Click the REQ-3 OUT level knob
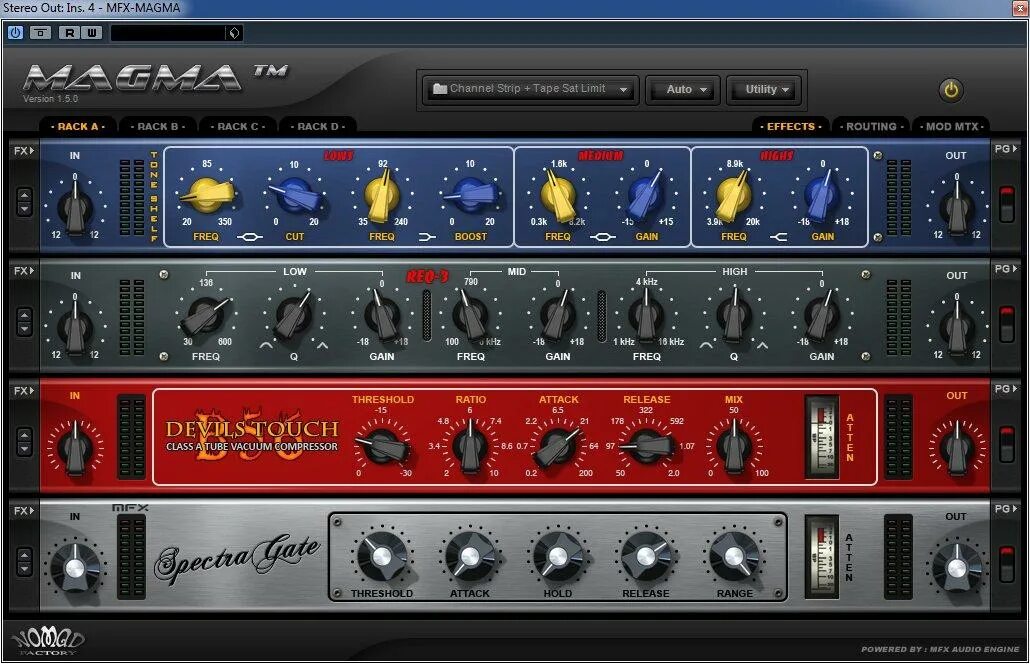1030x664 pixels. (956, 326)
